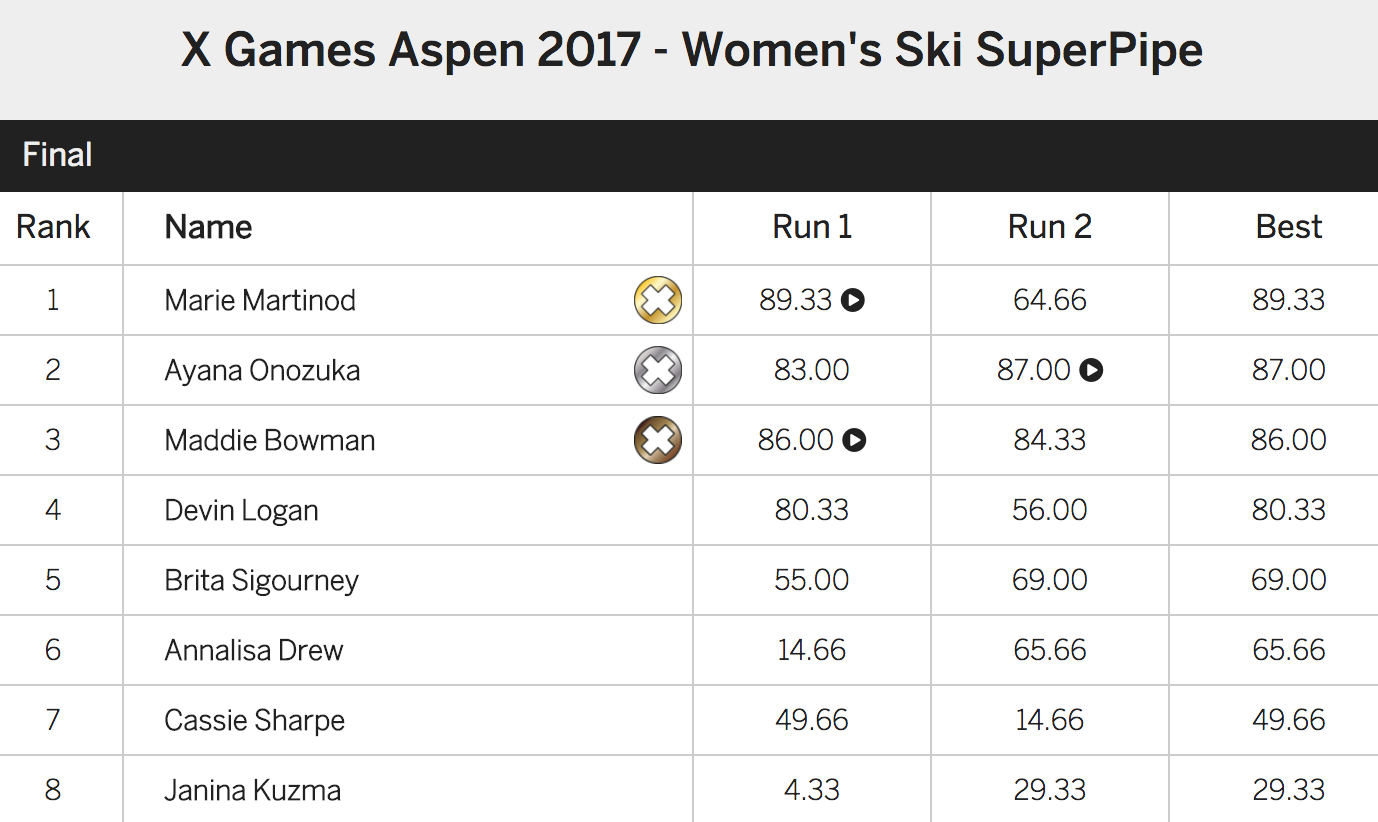Click the Best column header
This screenshot has height=822, width=1378.
1289,227
